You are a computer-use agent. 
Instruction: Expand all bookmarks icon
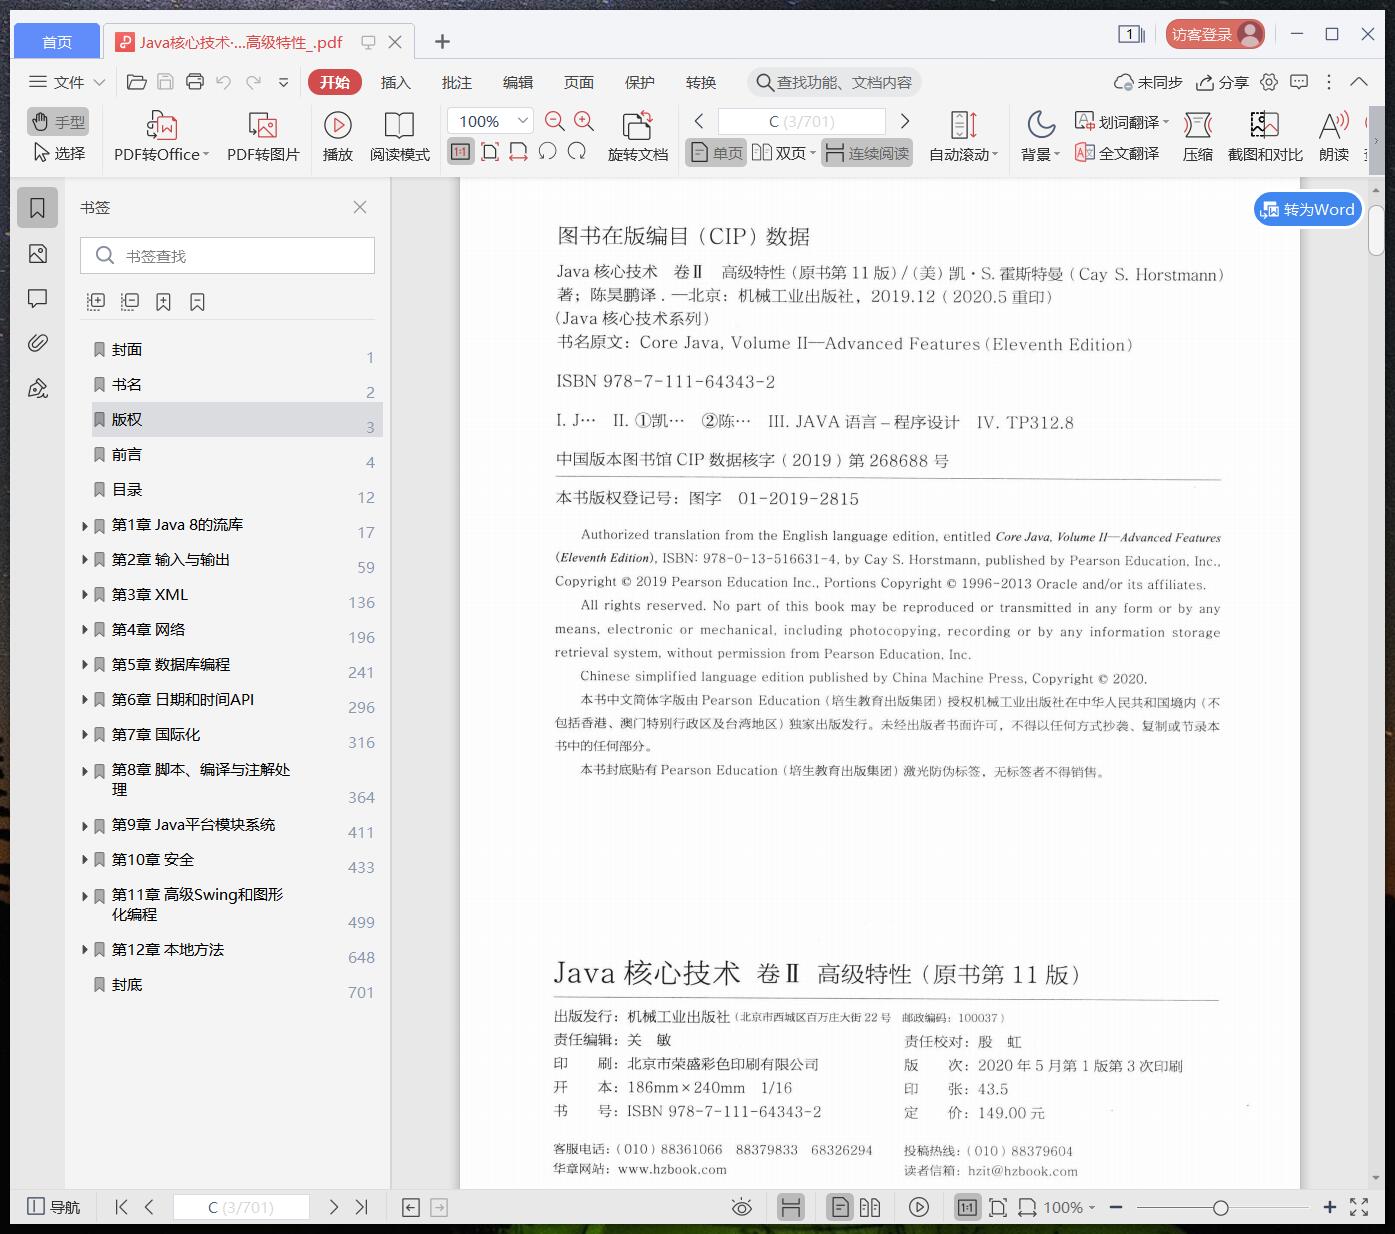click(x=96, y=301)
